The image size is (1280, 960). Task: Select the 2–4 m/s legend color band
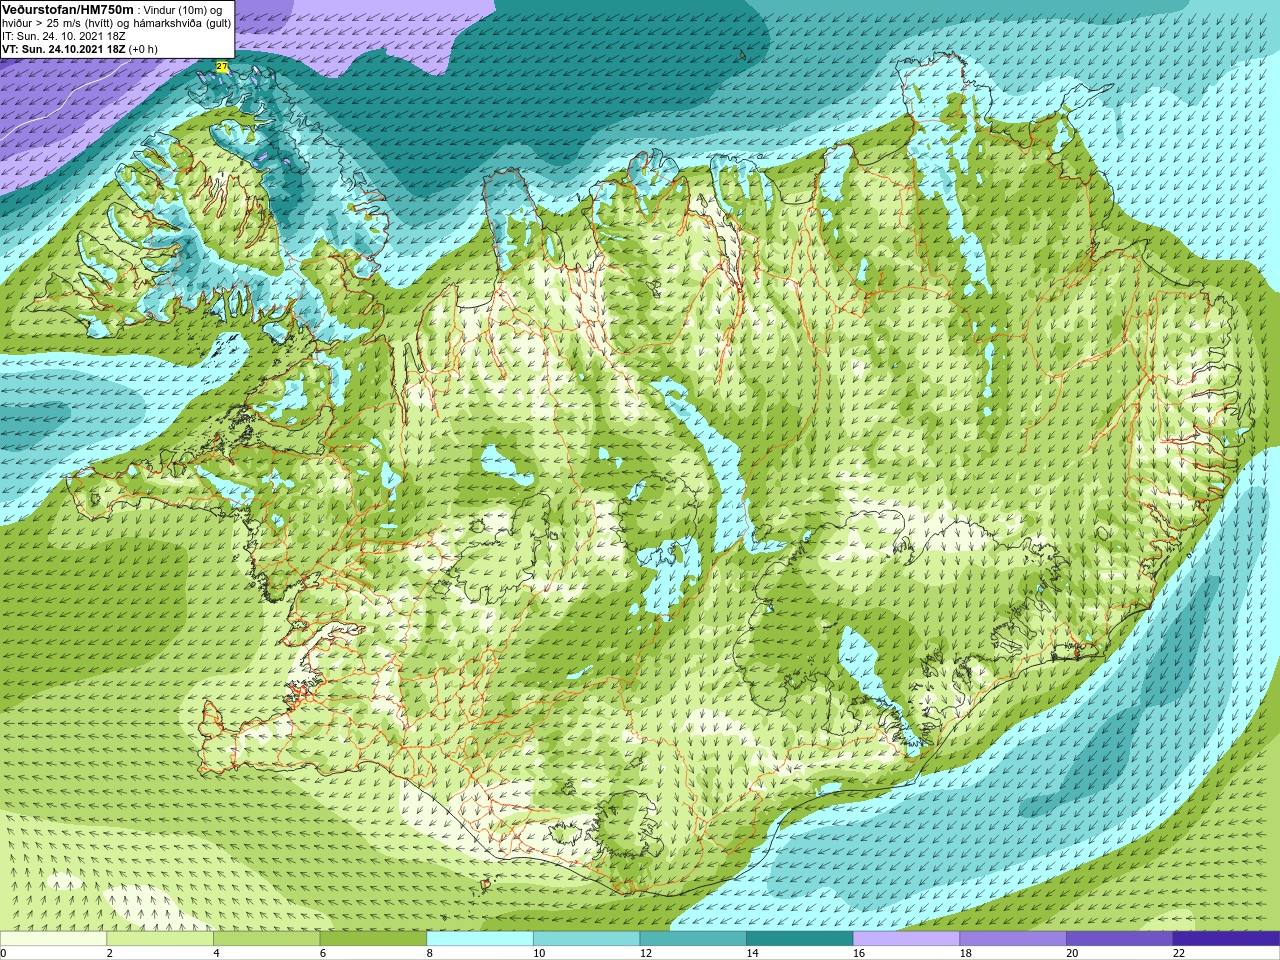tap(160, 939)
